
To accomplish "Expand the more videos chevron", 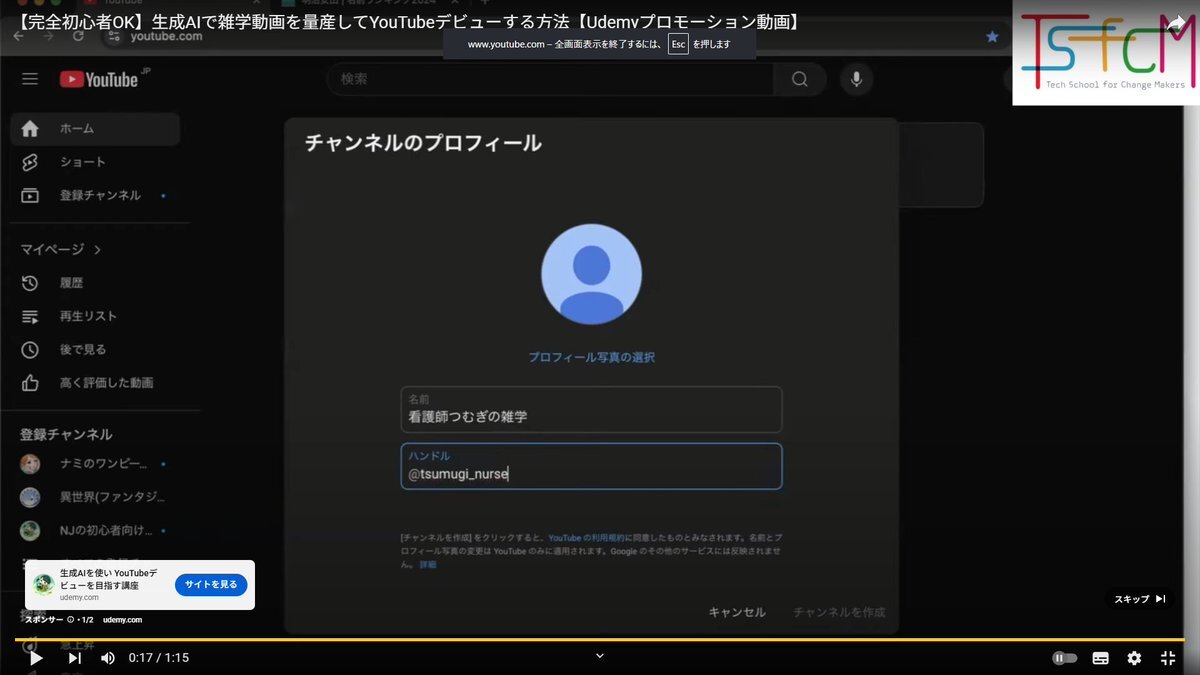I will click(x=600, y=656).
